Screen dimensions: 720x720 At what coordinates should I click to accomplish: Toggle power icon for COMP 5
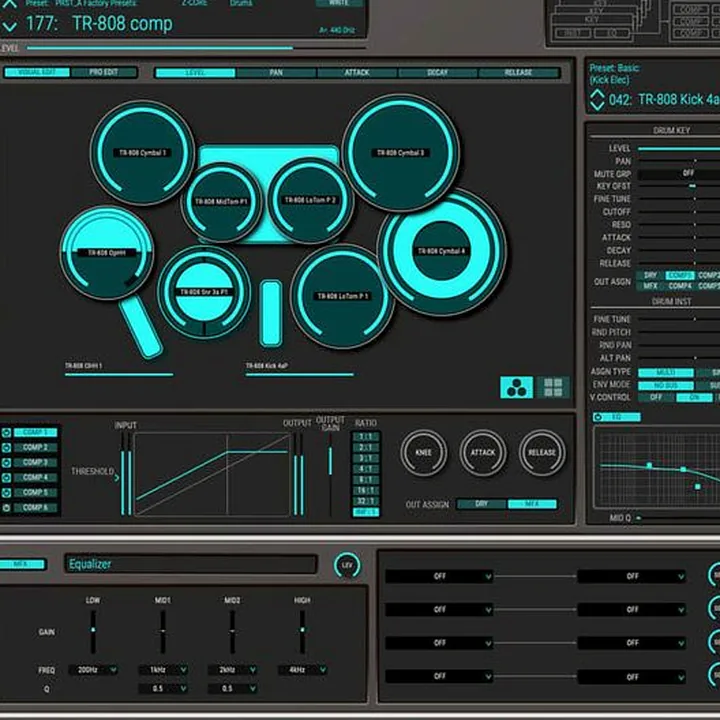[6, 493]
